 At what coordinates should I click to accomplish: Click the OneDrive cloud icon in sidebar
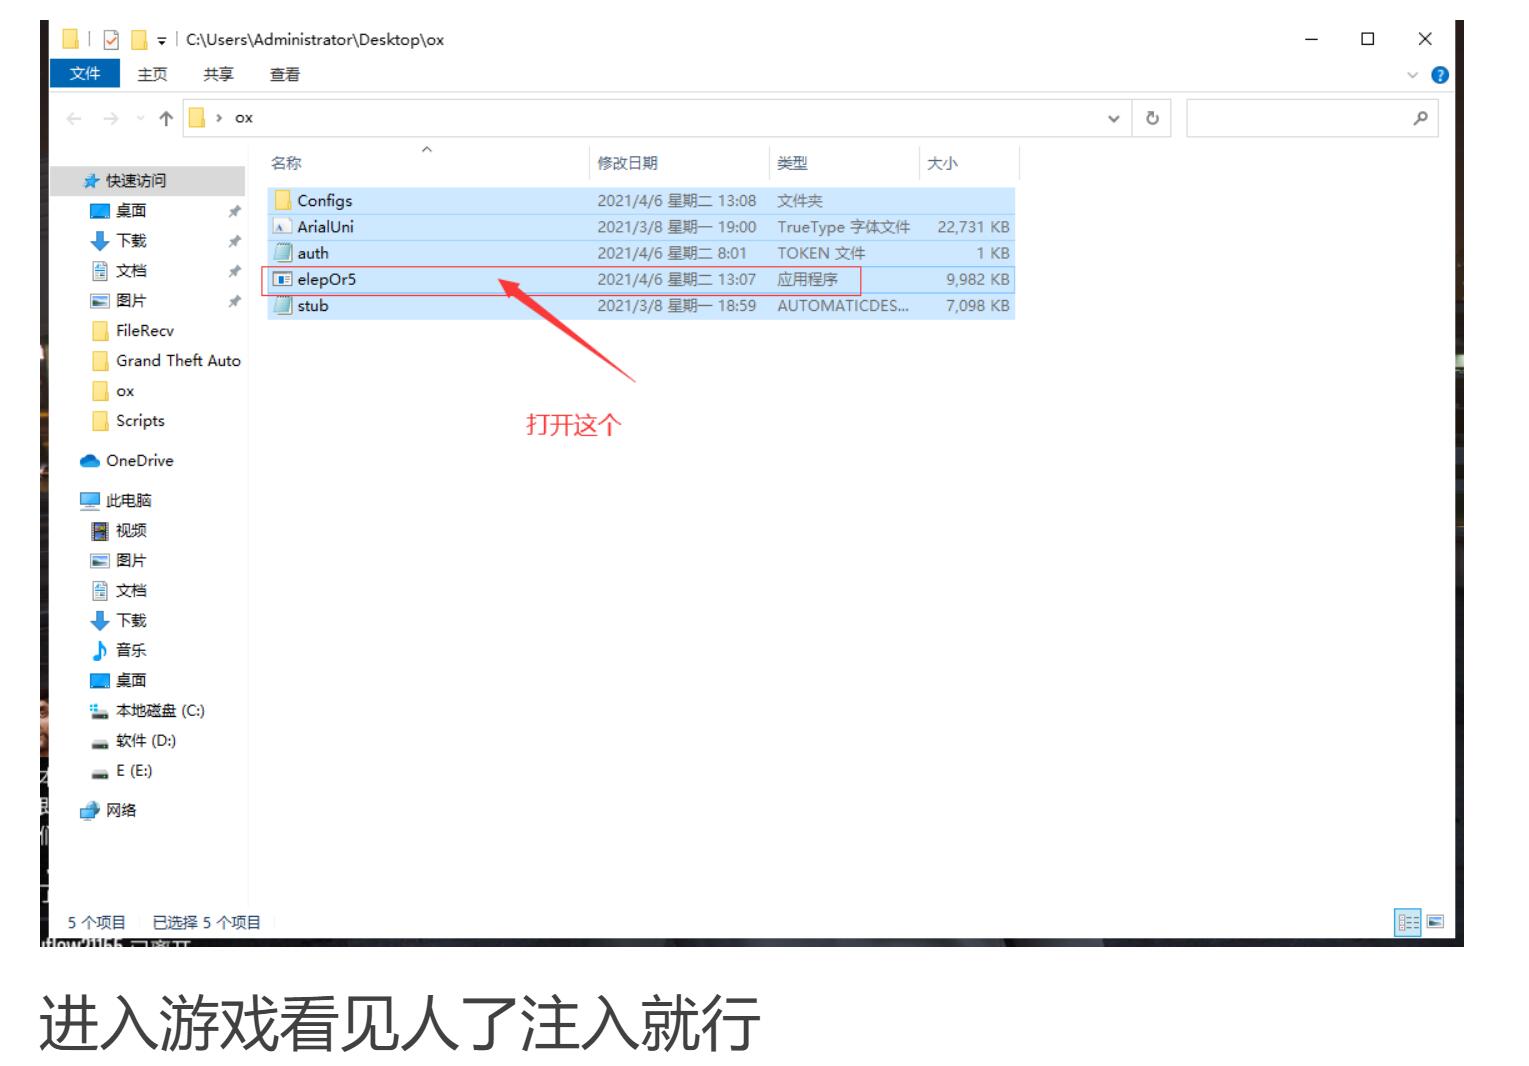pos(90,461)
